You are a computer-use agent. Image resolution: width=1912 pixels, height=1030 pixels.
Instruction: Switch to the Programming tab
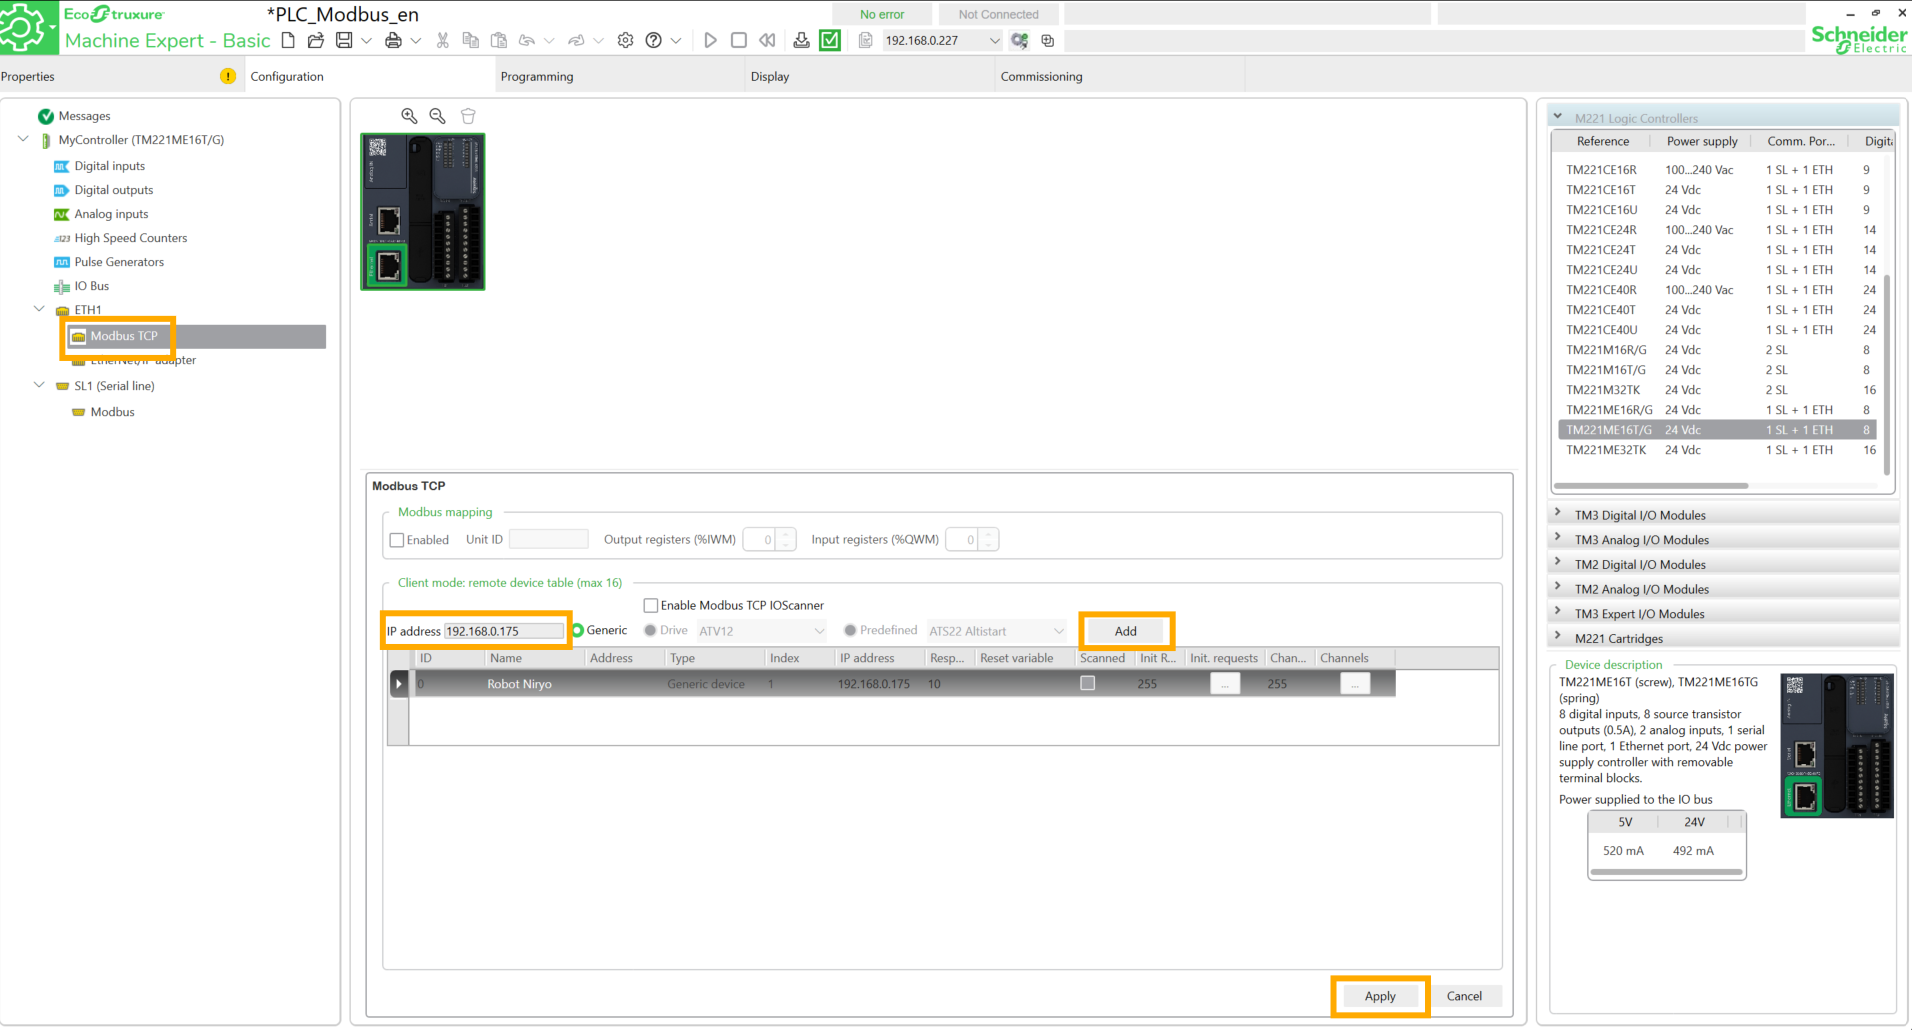537,76
